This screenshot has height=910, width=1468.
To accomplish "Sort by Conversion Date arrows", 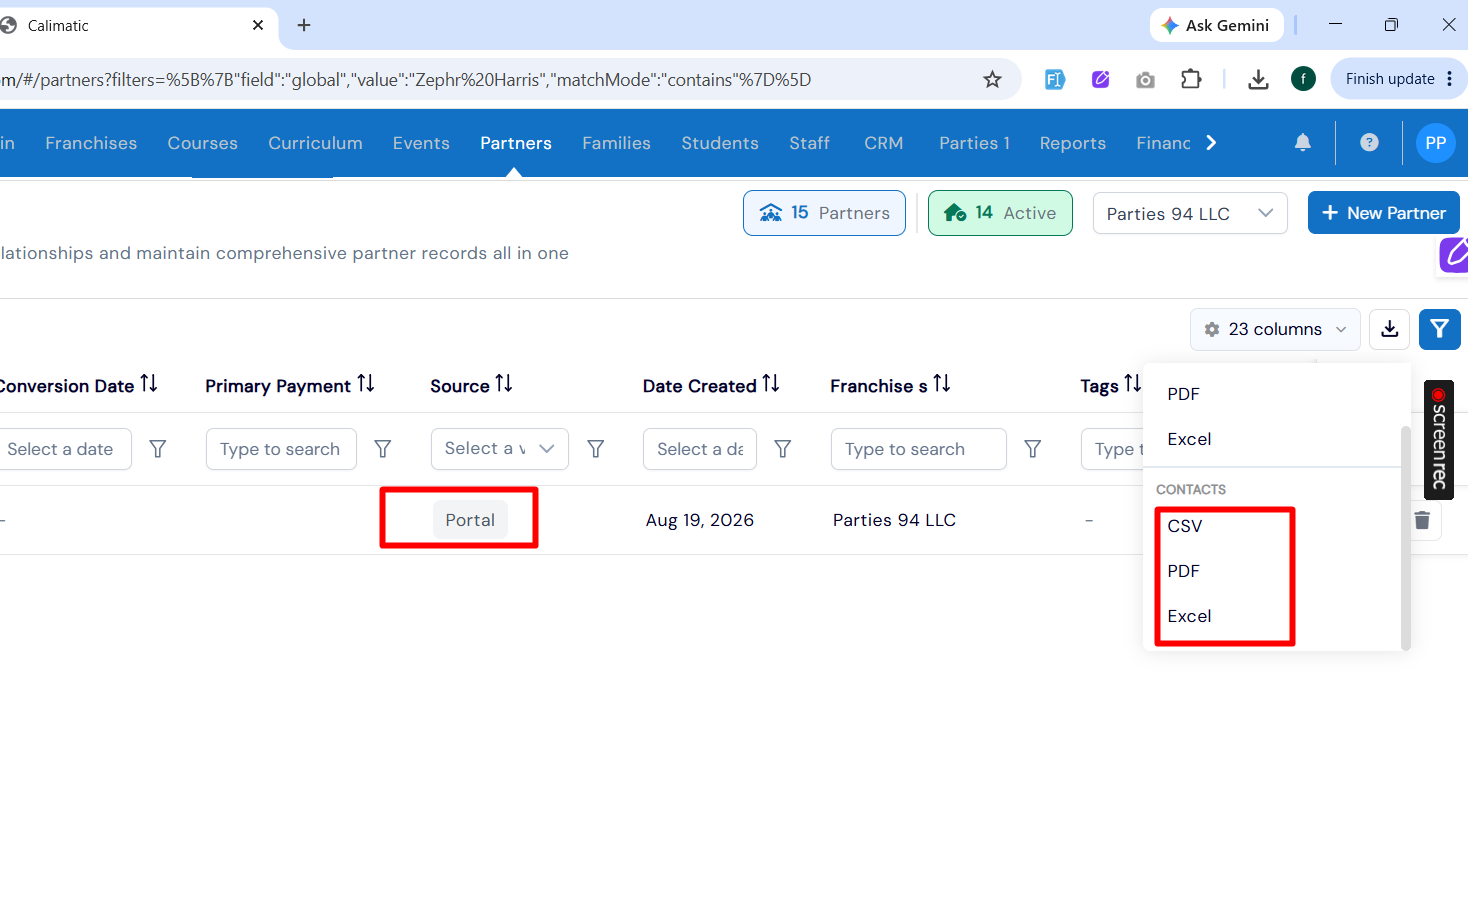I will pos(149,384).
